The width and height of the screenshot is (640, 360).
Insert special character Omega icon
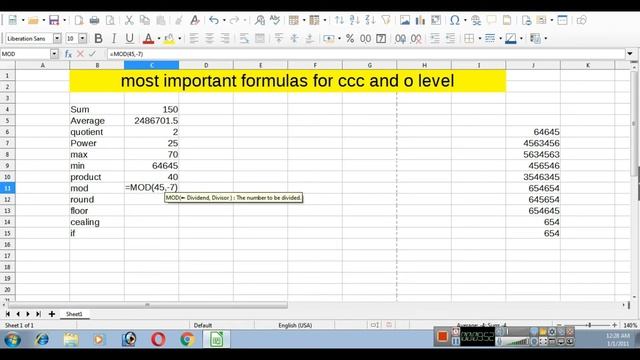(x=455, y=20)
